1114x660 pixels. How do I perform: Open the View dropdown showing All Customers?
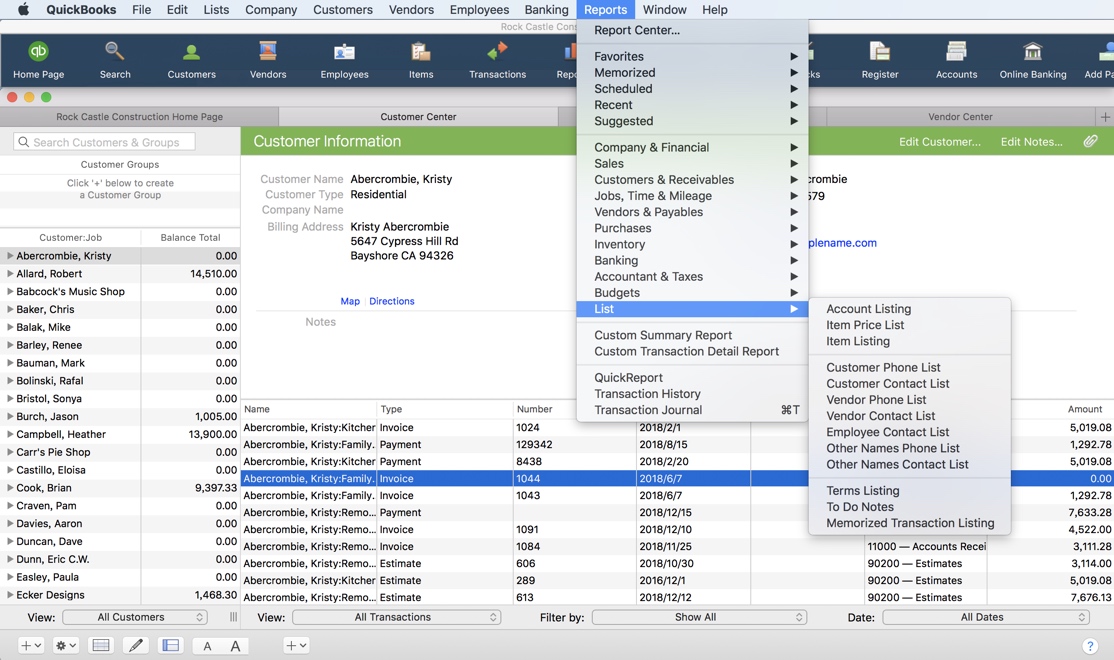click(135, 617)
